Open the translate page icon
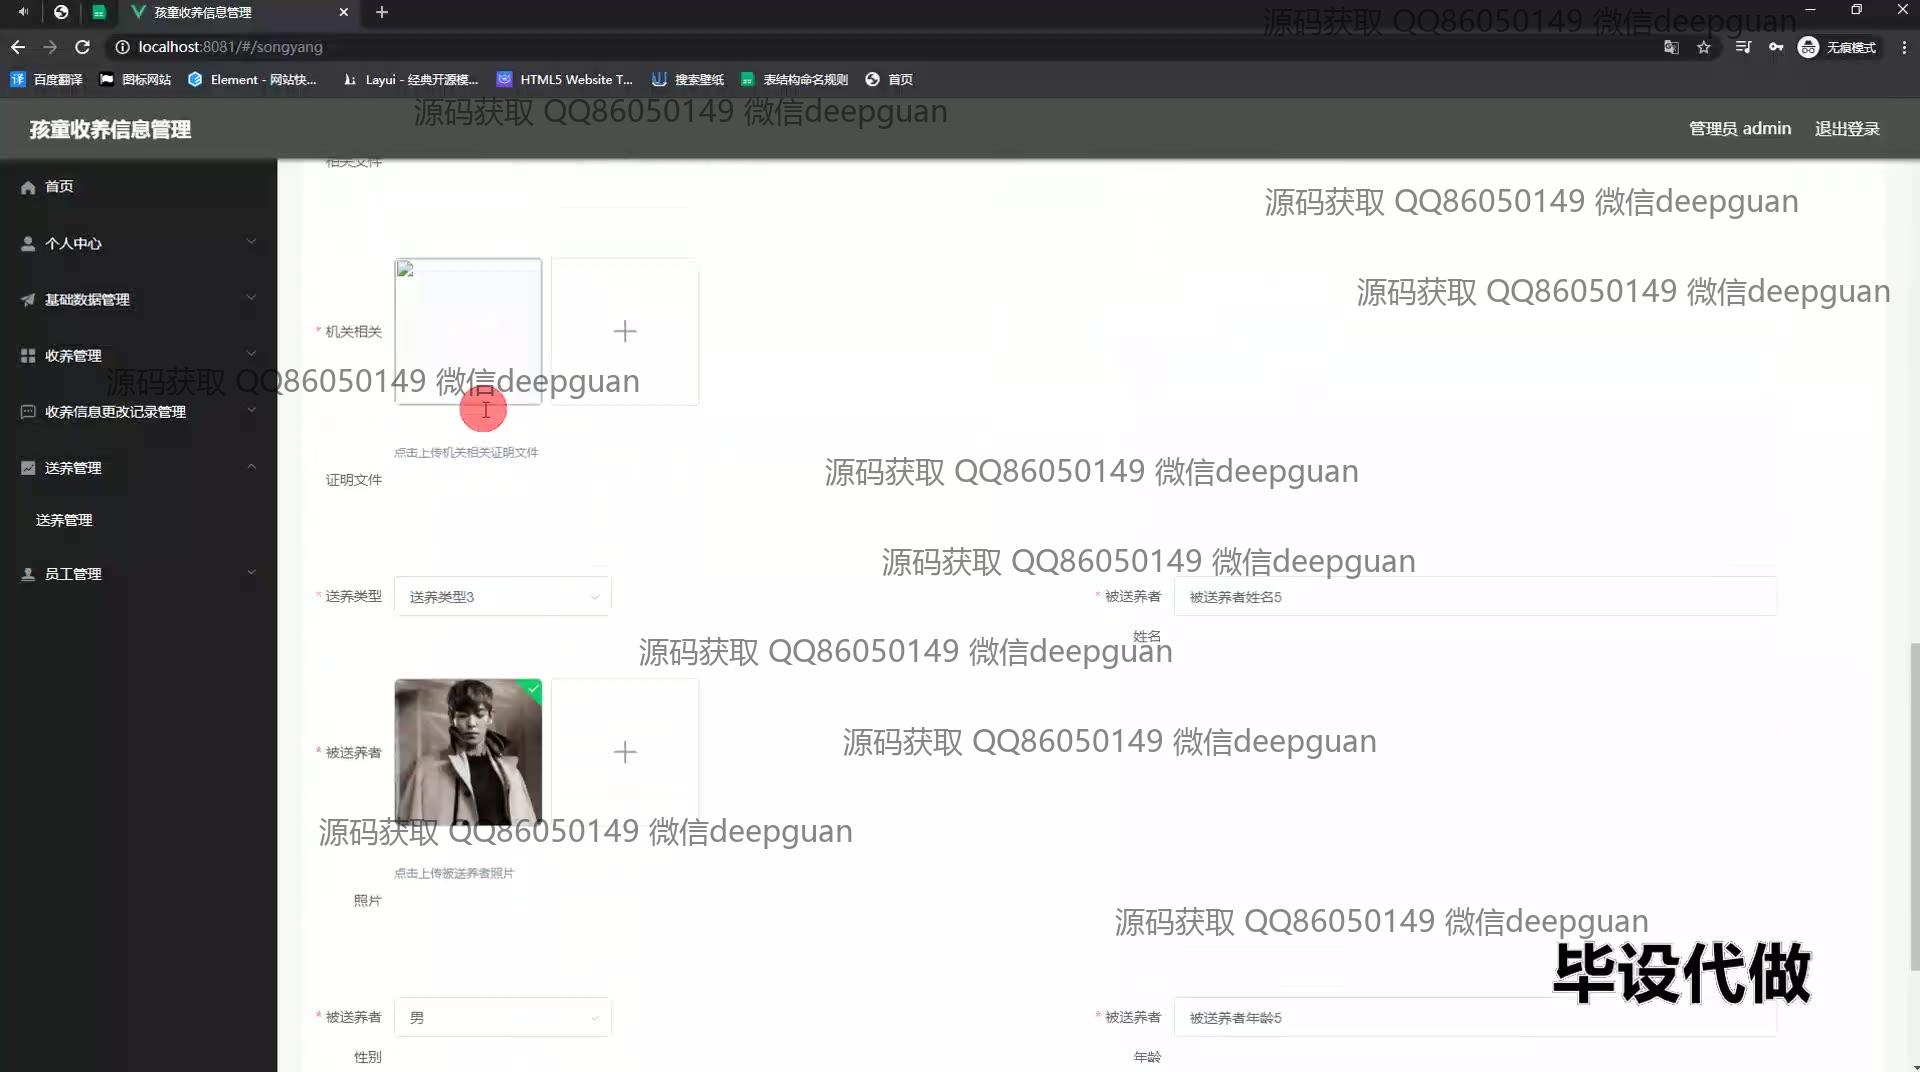Viewport: 1920px width, 1072px height. coord(1671,47)
